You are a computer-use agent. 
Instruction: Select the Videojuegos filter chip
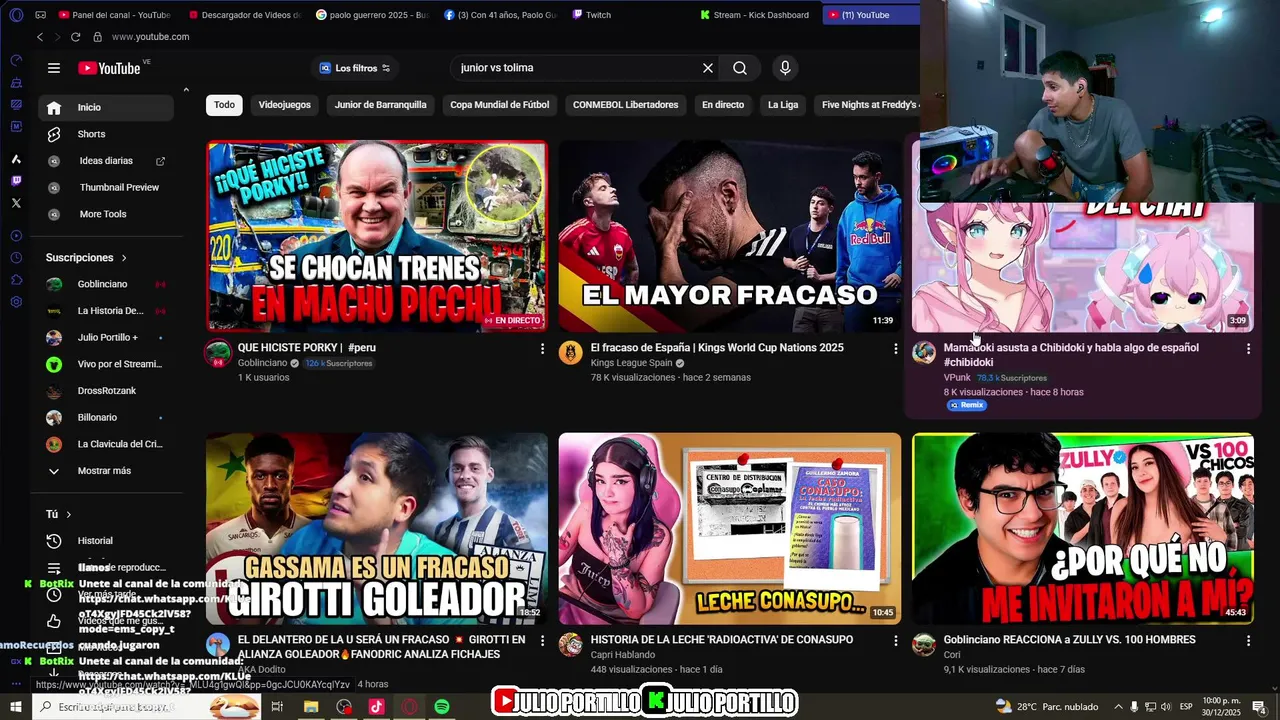(x=285, y=105)
